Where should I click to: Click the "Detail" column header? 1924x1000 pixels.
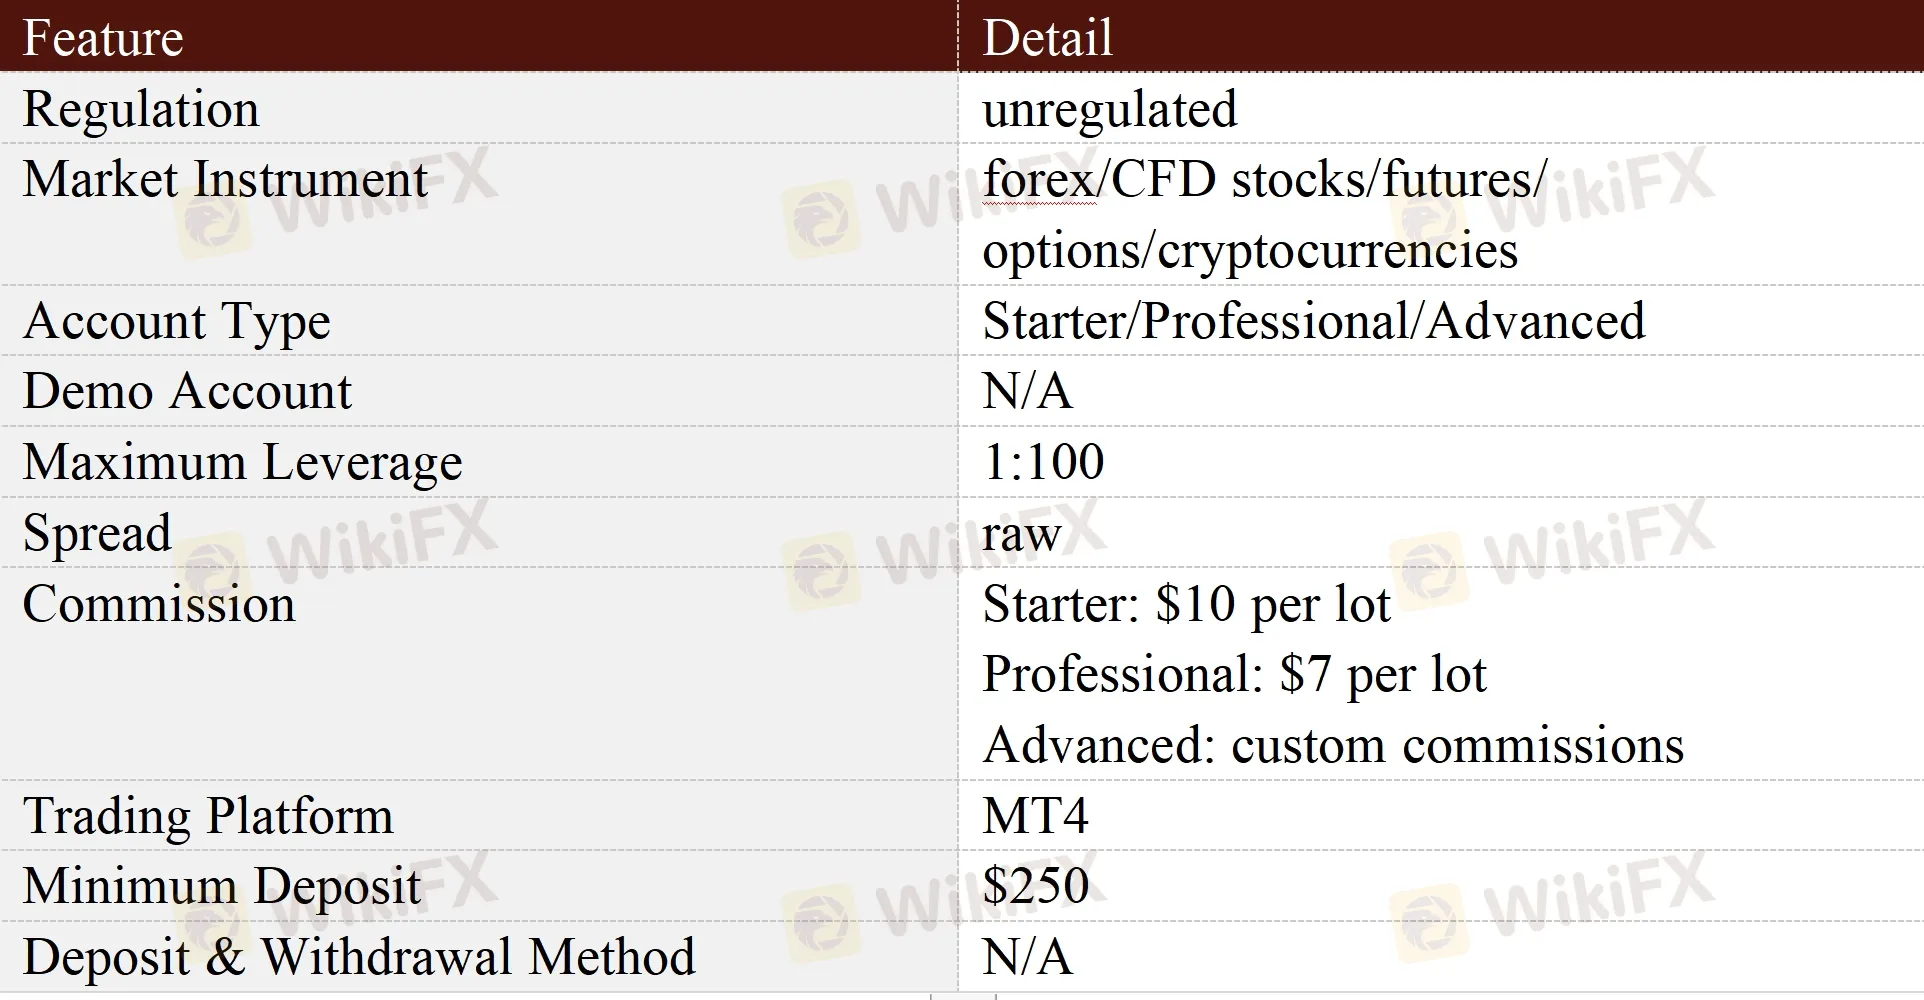1047,38
